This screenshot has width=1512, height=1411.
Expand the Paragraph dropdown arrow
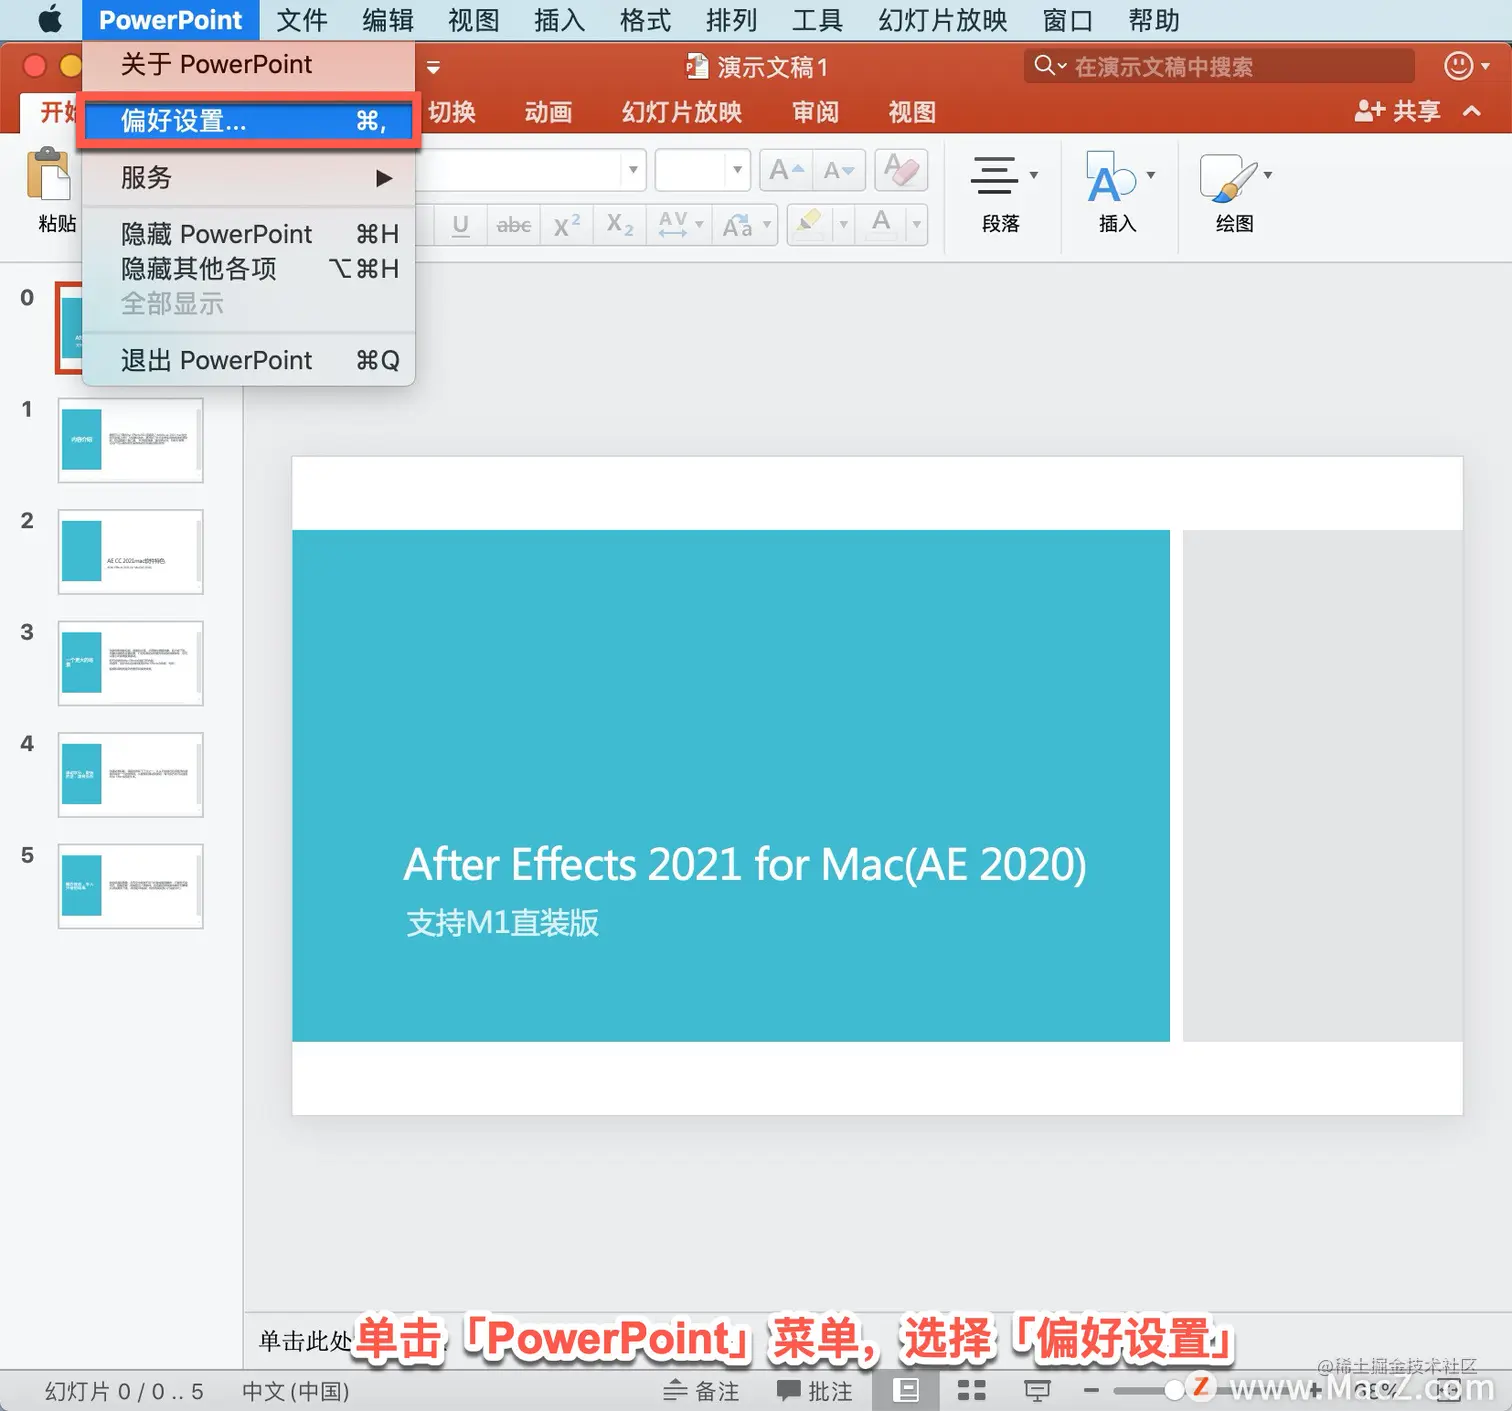click(x=1034, y=175)
